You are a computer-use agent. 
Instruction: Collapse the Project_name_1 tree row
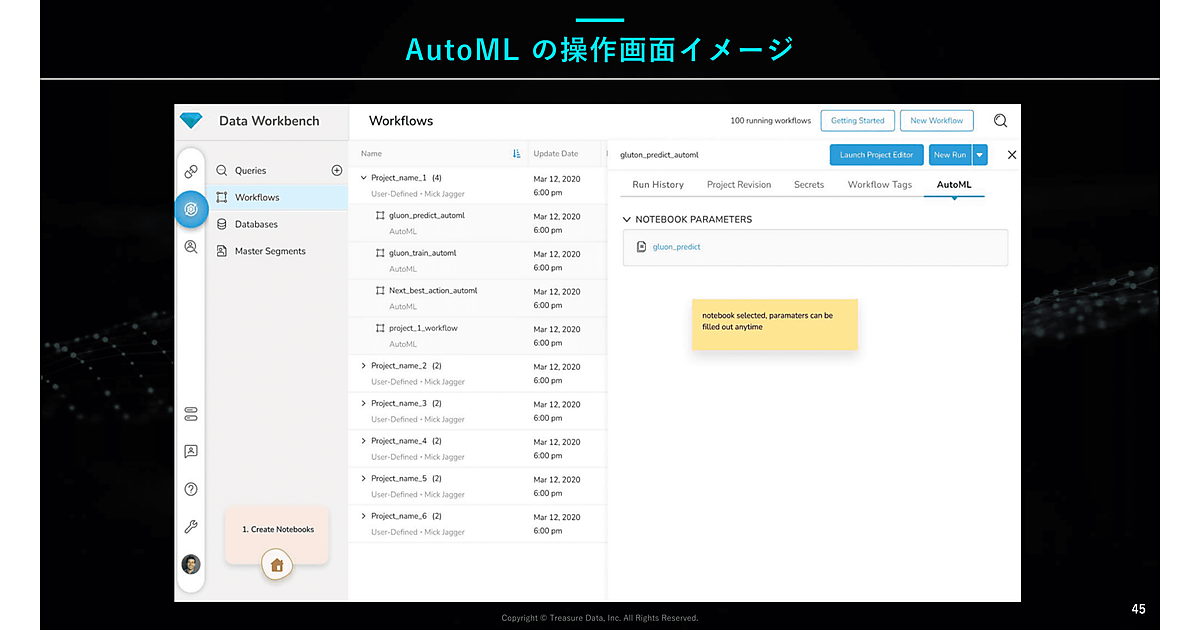[364, 178]
